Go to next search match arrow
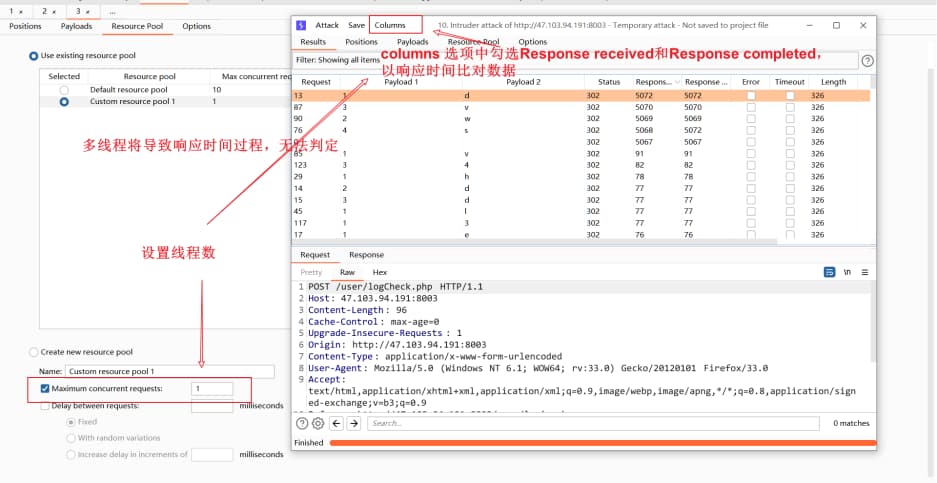Image resolution: width=937 pixels, height=483 pixels. tap(354, 423)
